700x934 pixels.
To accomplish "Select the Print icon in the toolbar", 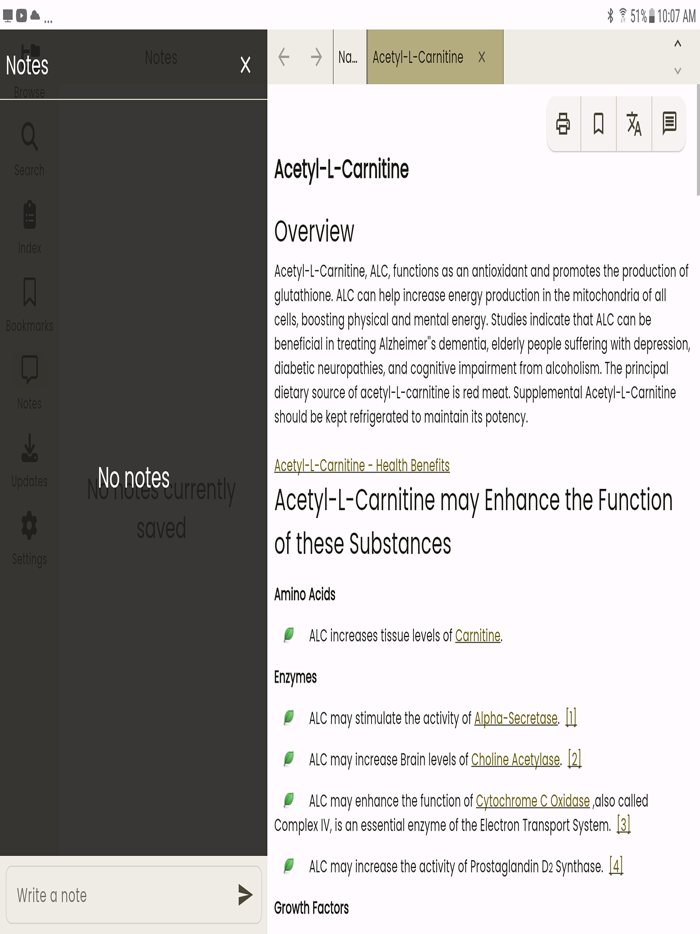I will pyautogui.click(x=563, y=124).
